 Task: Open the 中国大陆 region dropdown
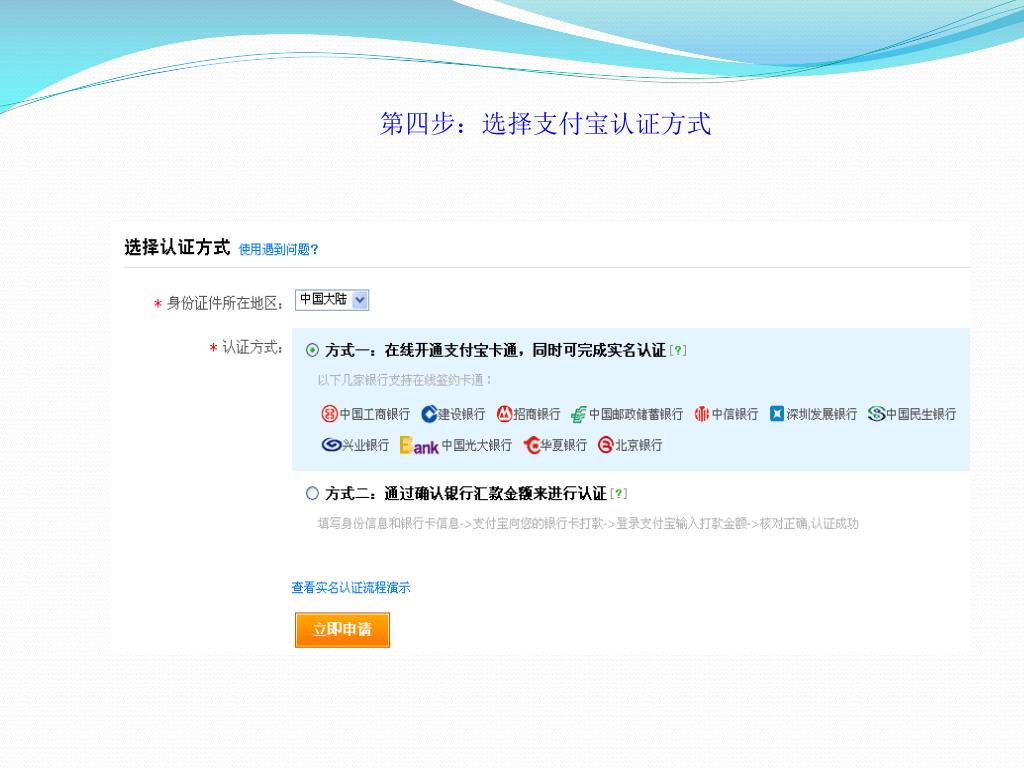332,300
